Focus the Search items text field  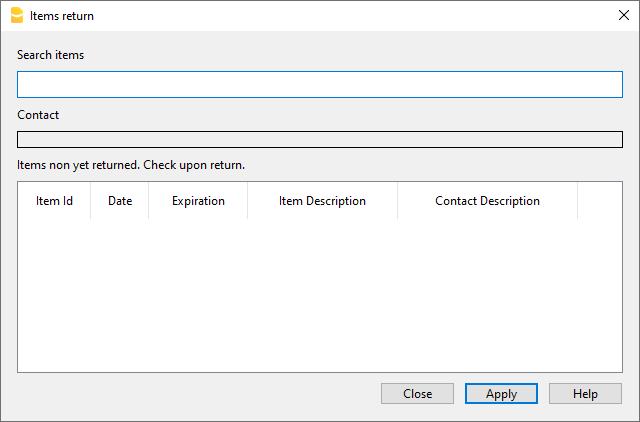click(319, 84)
